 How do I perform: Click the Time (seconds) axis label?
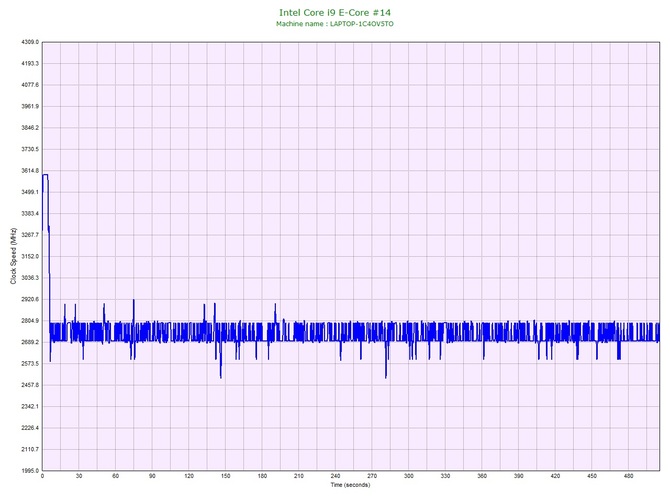point(350,486)
